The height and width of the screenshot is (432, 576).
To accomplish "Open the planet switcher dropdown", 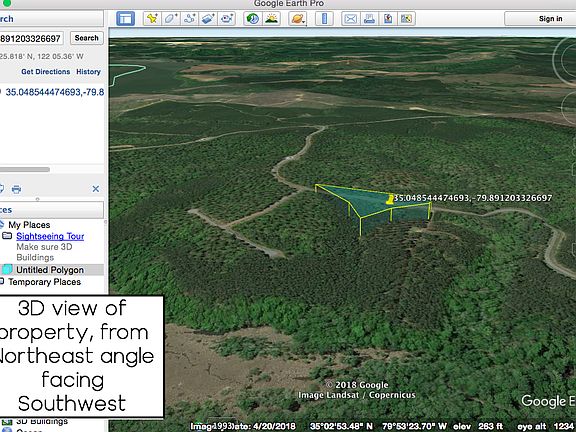I will tap(298, 18).
